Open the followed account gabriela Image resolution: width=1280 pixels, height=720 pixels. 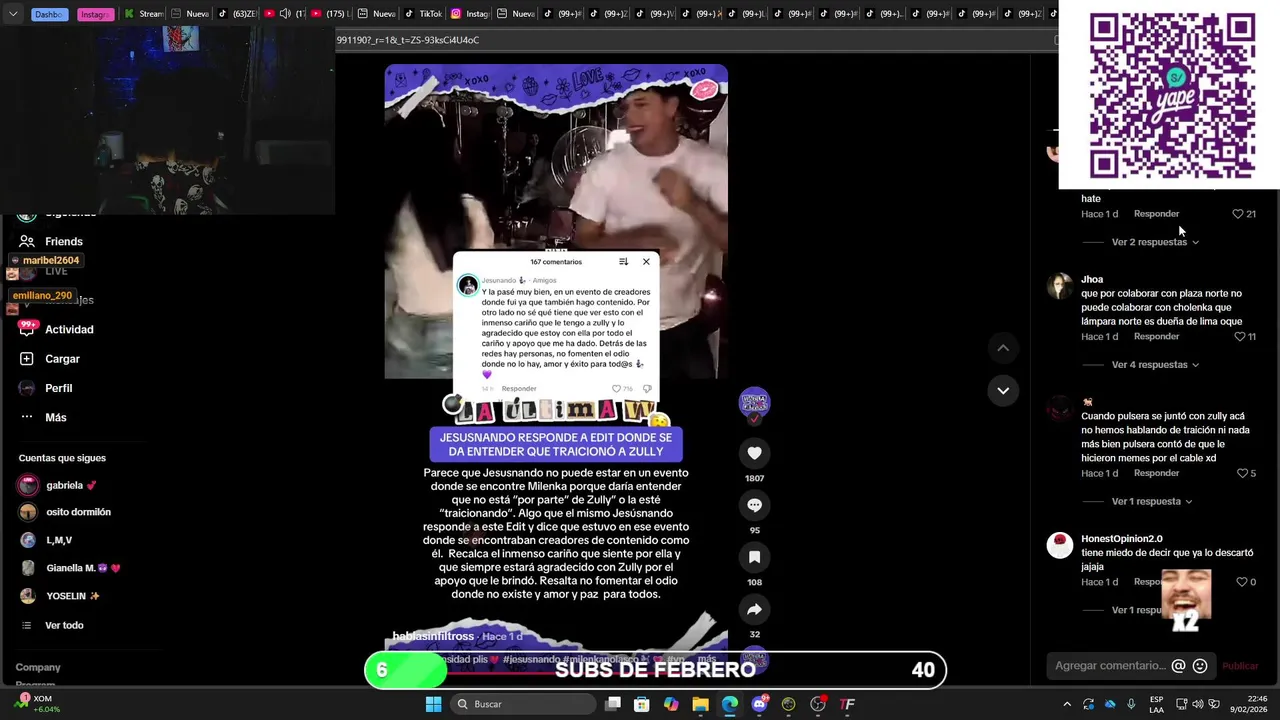(x=58, y=485)
